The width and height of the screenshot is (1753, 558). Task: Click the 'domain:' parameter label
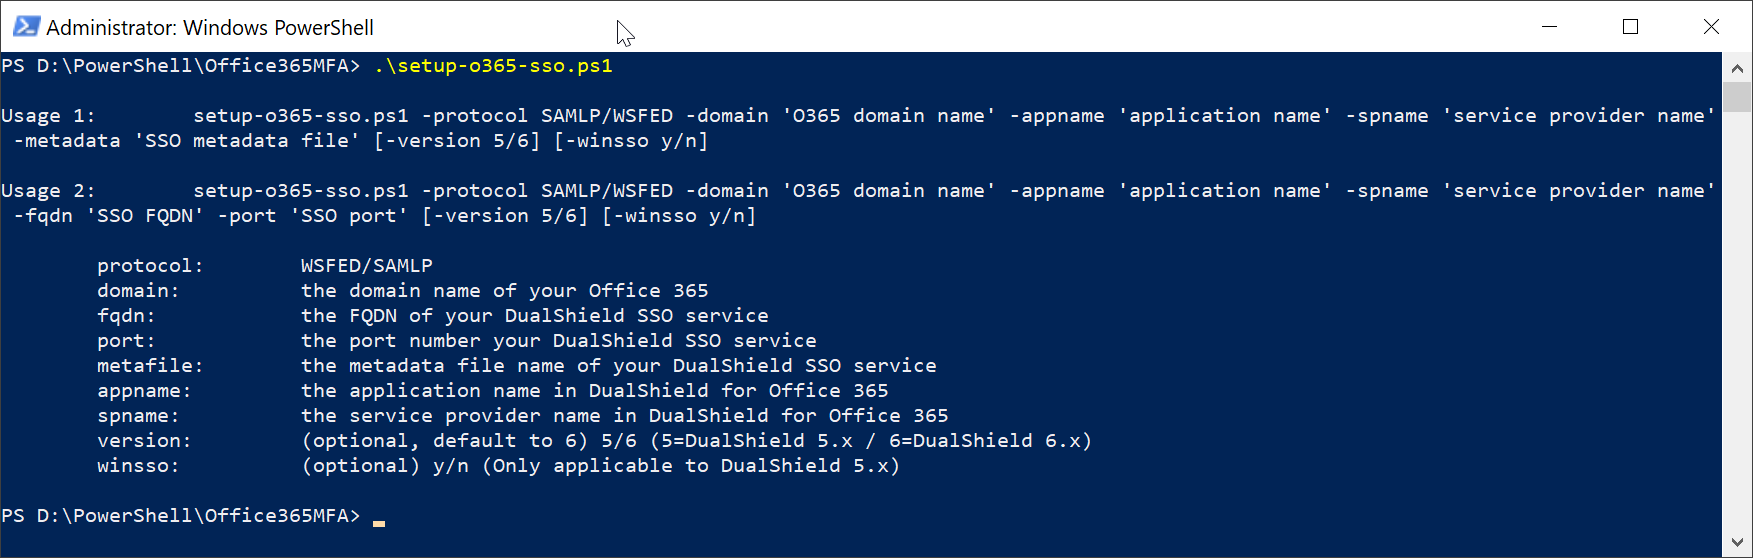pos(138,291)
